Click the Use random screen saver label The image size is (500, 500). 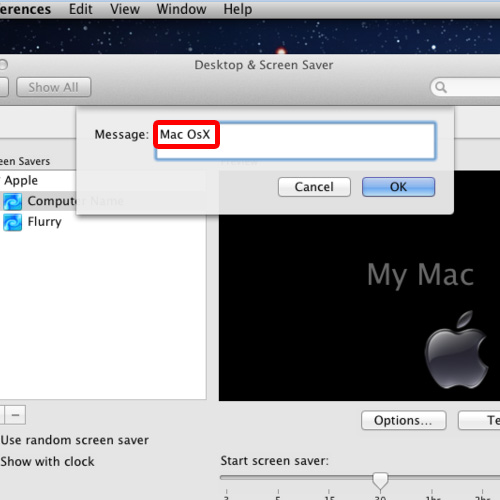point(75,440)
